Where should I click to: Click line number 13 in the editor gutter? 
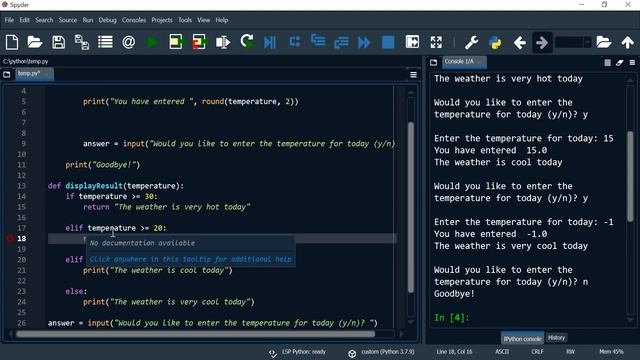[x=21, y=186]
